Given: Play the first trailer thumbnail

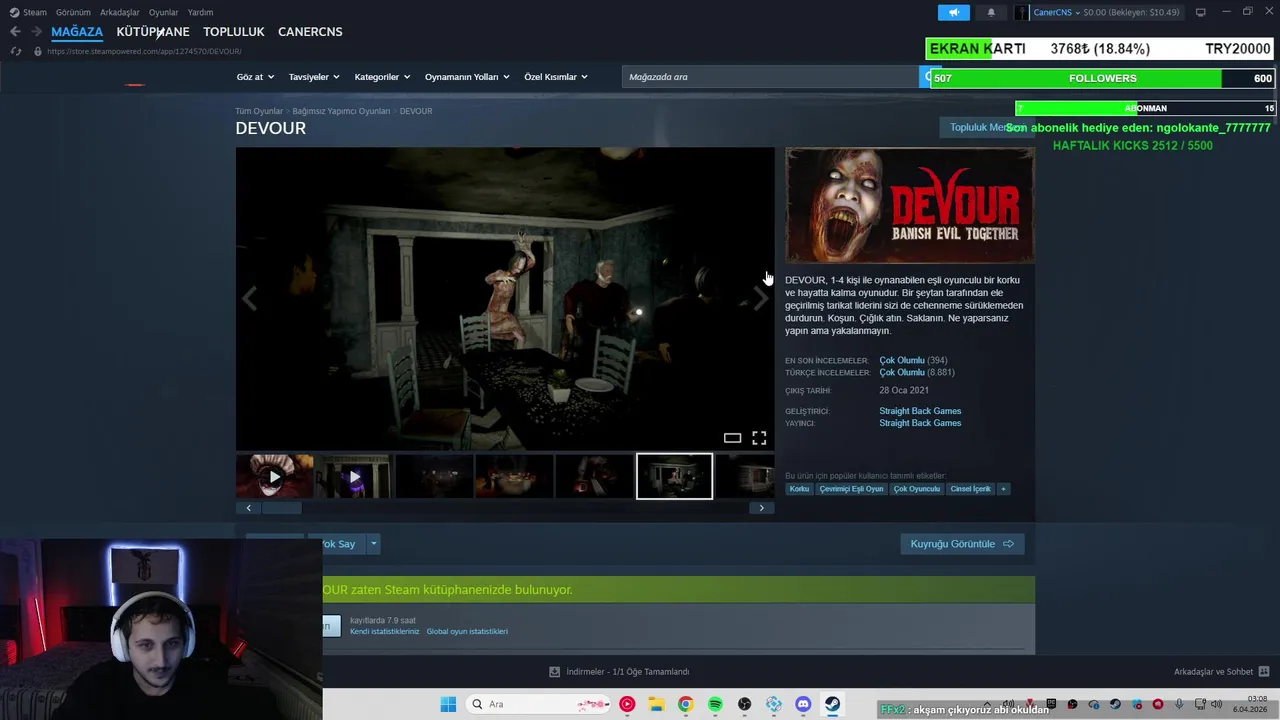Looking at the screenshot, I should [x=275, y=477].
